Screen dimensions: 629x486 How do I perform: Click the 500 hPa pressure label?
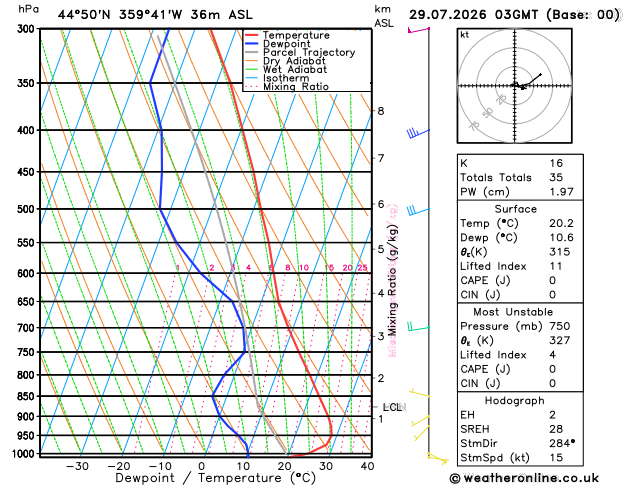click(x=28, y=209)
